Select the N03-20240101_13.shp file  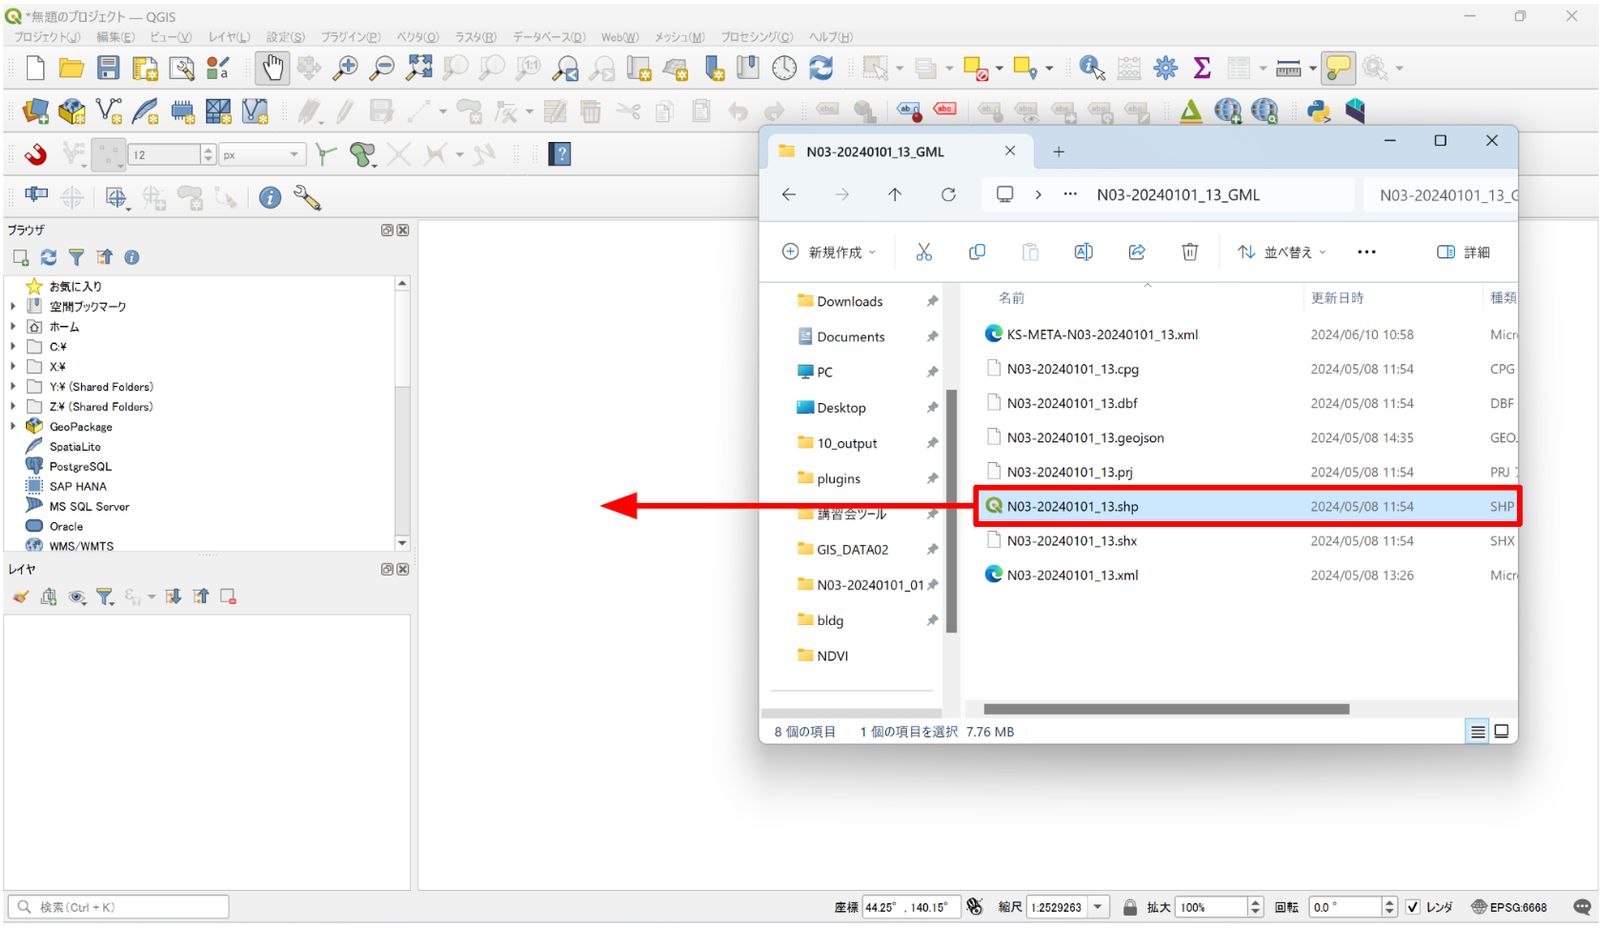coord(1247,506)
